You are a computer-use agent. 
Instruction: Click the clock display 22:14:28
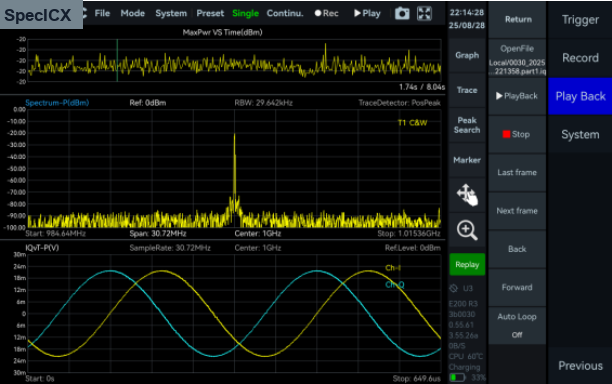coord(467,12)
